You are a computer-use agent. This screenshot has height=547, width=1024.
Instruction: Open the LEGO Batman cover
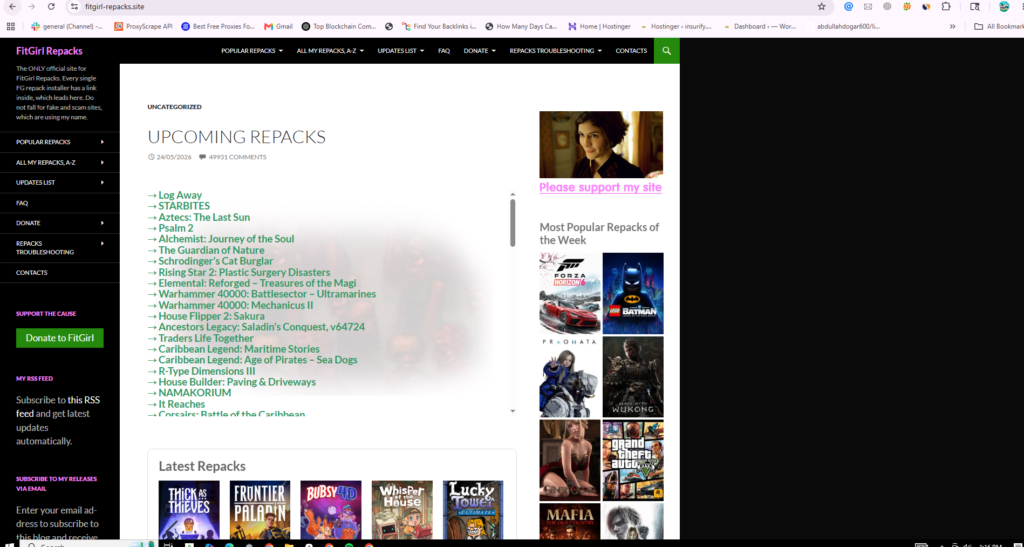[x=633, y=294]
